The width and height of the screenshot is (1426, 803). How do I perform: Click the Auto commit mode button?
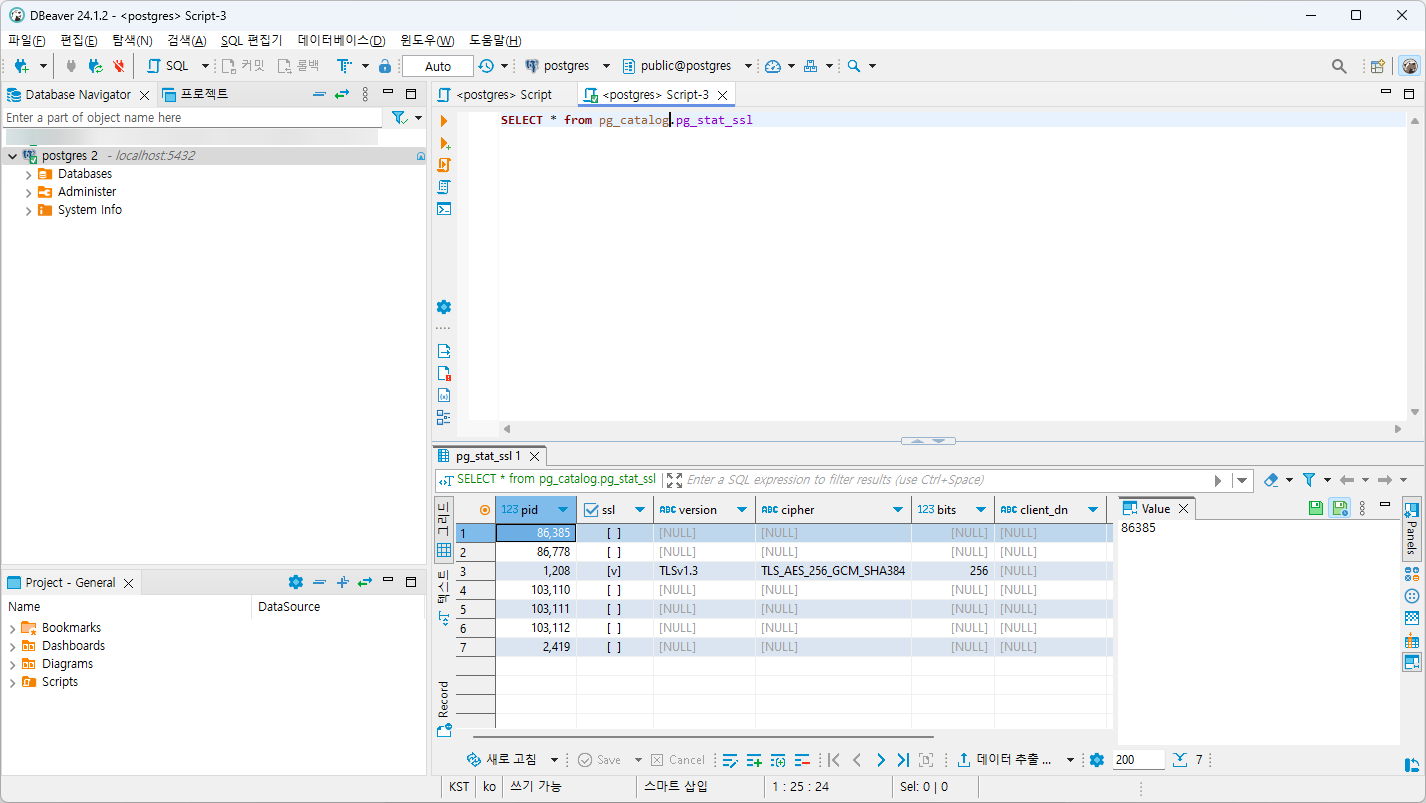point(438,66)
